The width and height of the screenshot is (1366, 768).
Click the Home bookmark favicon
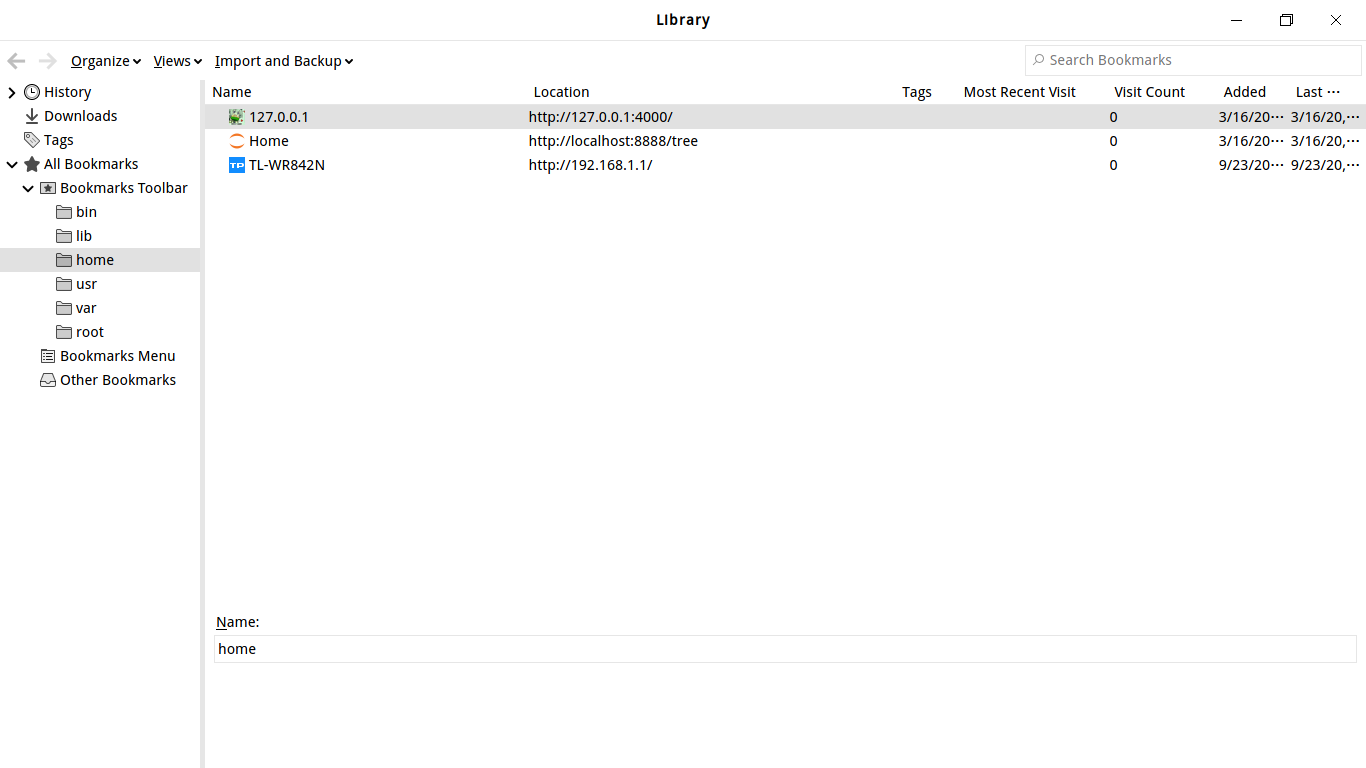click(236, 141)
